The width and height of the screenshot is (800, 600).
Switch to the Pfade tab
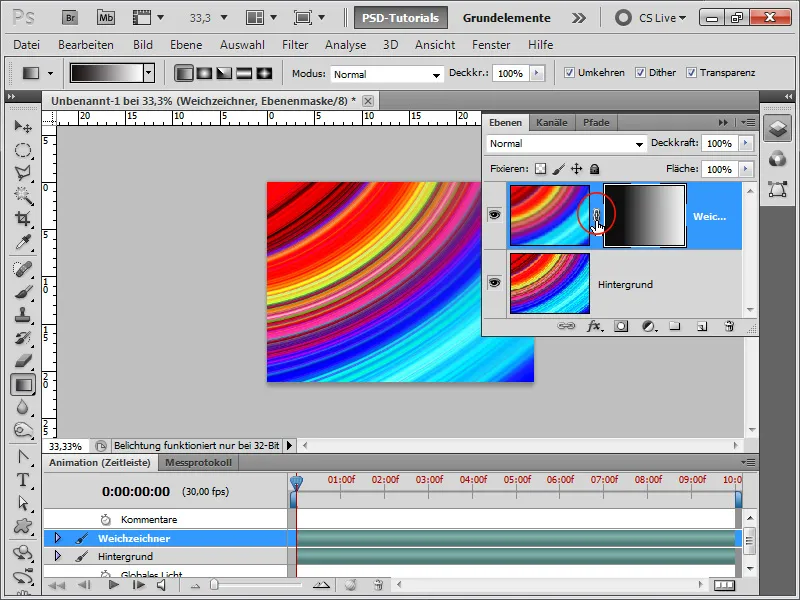click(596, 122)
